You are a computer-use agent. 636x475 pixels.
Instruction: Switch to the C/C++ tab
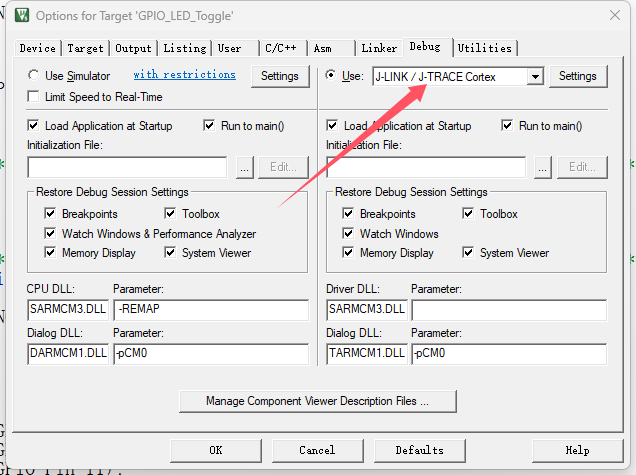pos(280,48)
